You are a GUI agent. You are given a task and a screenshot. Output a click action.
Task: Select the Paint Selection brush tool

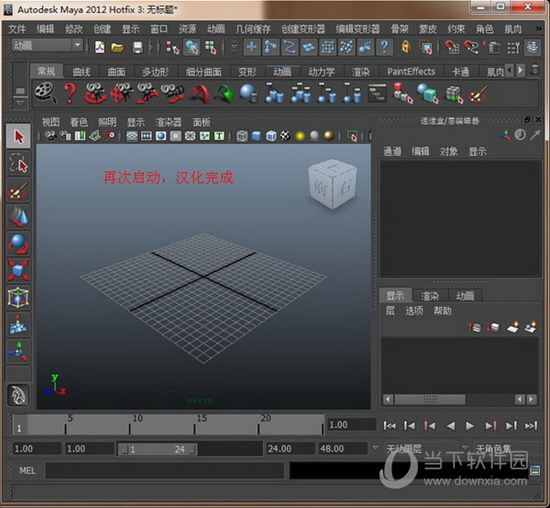click(18, 190)
